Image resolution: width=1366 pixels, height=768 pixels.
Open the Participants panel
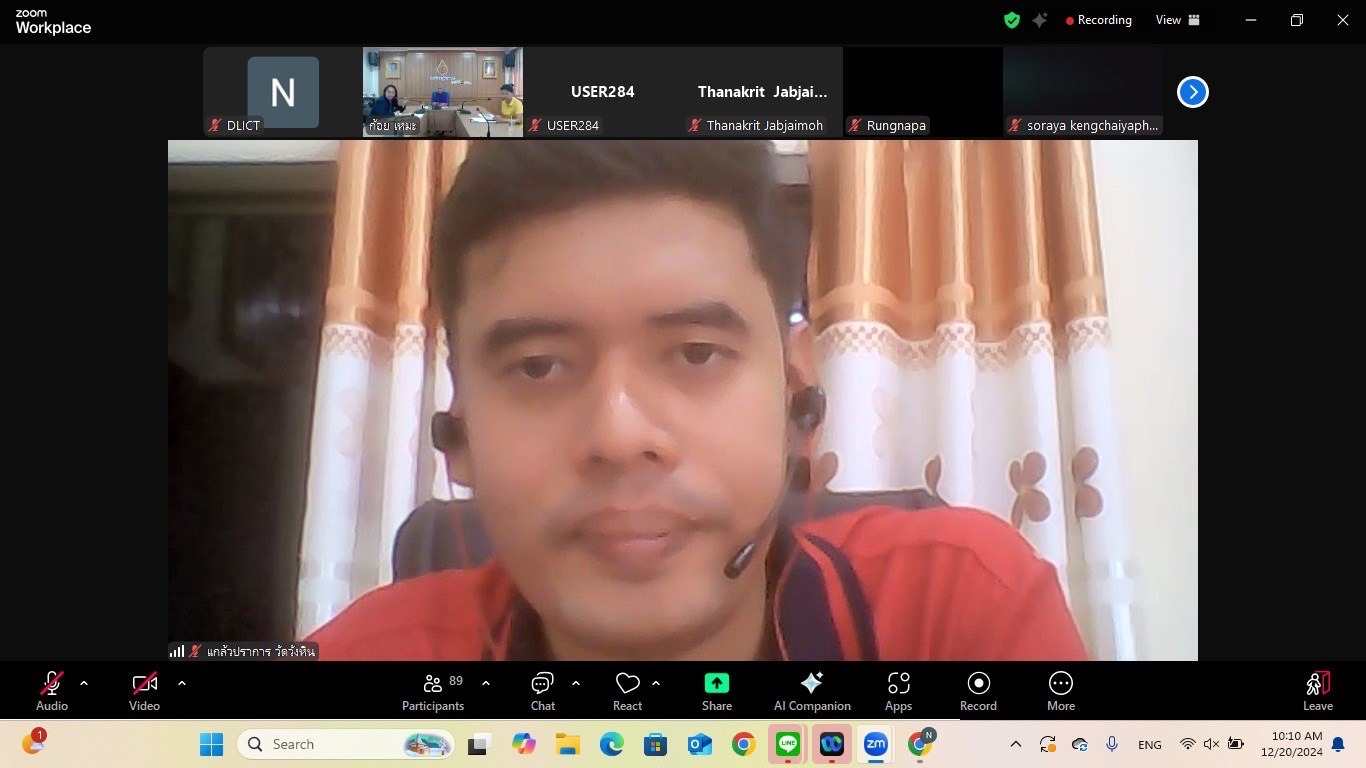[433, 691]
